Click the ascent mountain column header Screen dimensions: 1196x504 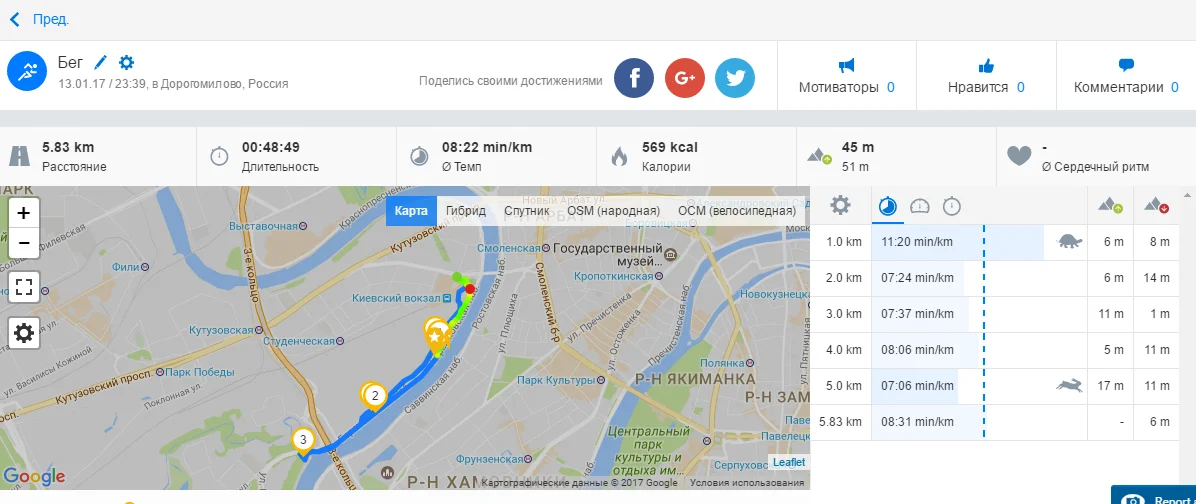click(1111, 205)
